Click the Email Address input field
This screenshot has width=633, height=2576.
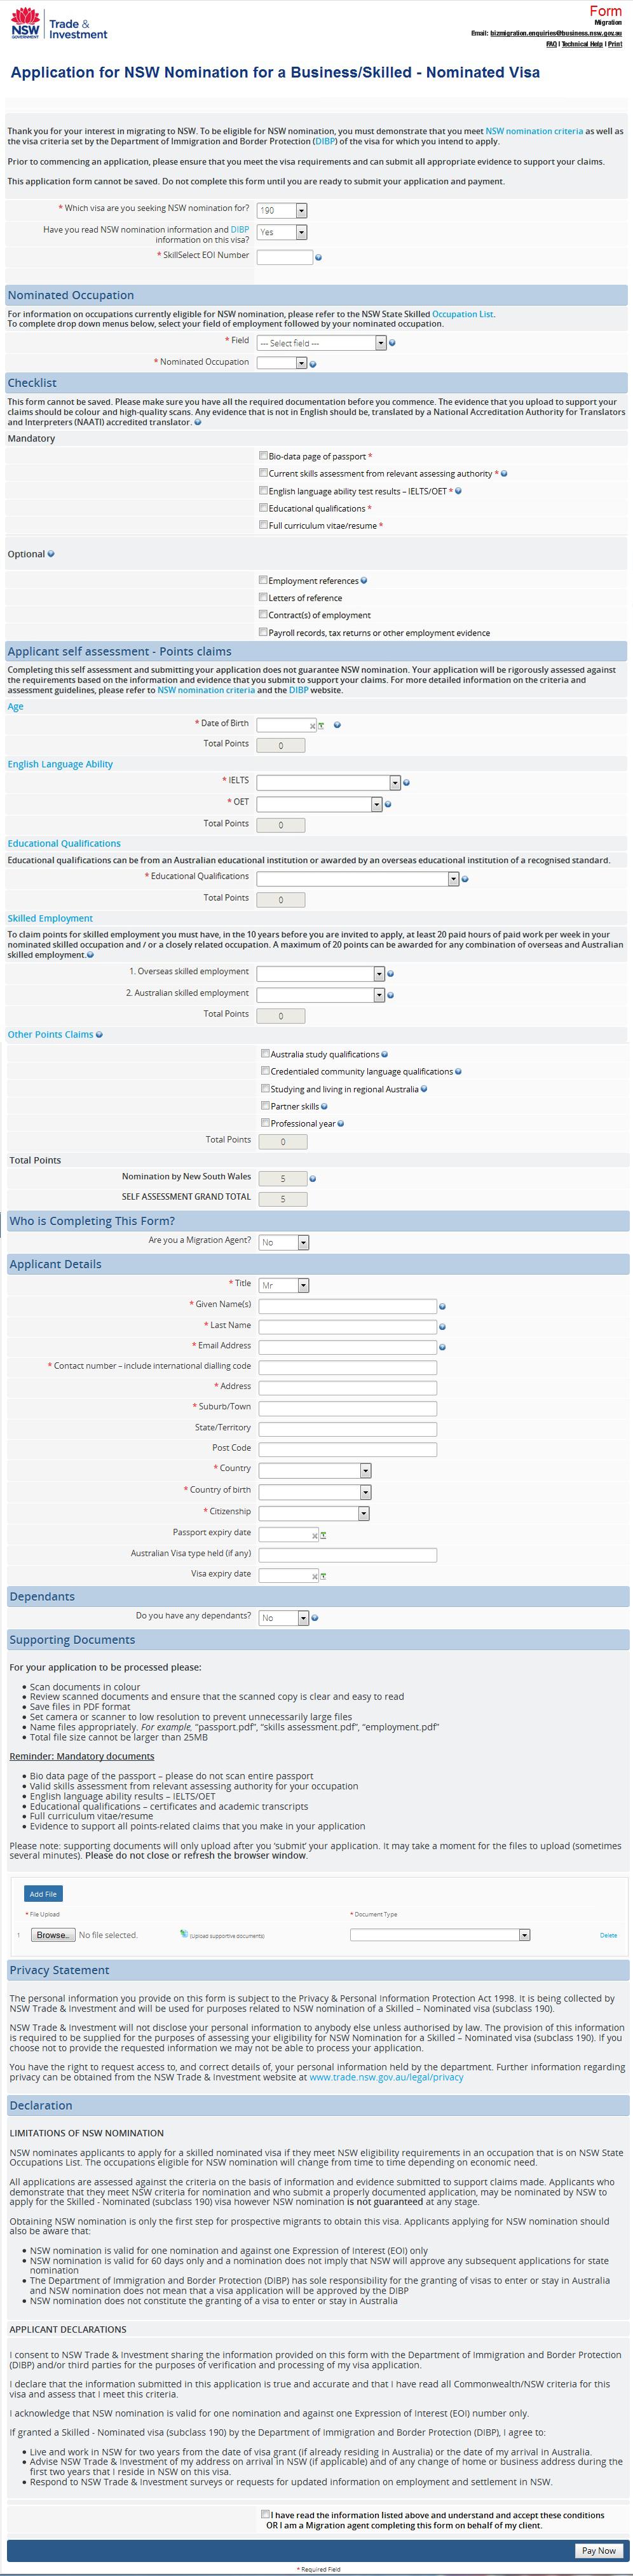pyautogui.click(x=347, y=1347)
